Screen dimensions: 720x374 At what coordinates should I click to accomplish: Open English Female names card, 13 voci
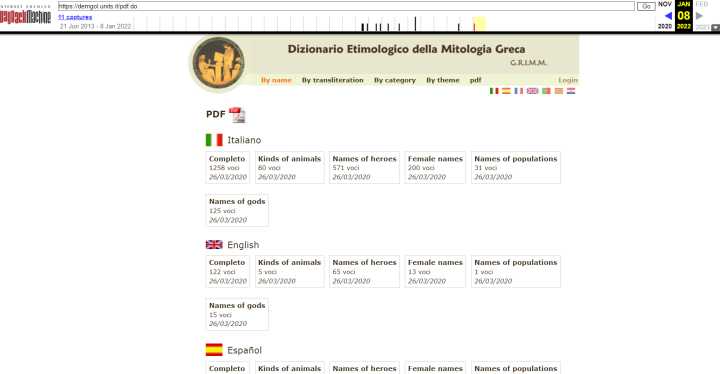(x=435, y=272)
